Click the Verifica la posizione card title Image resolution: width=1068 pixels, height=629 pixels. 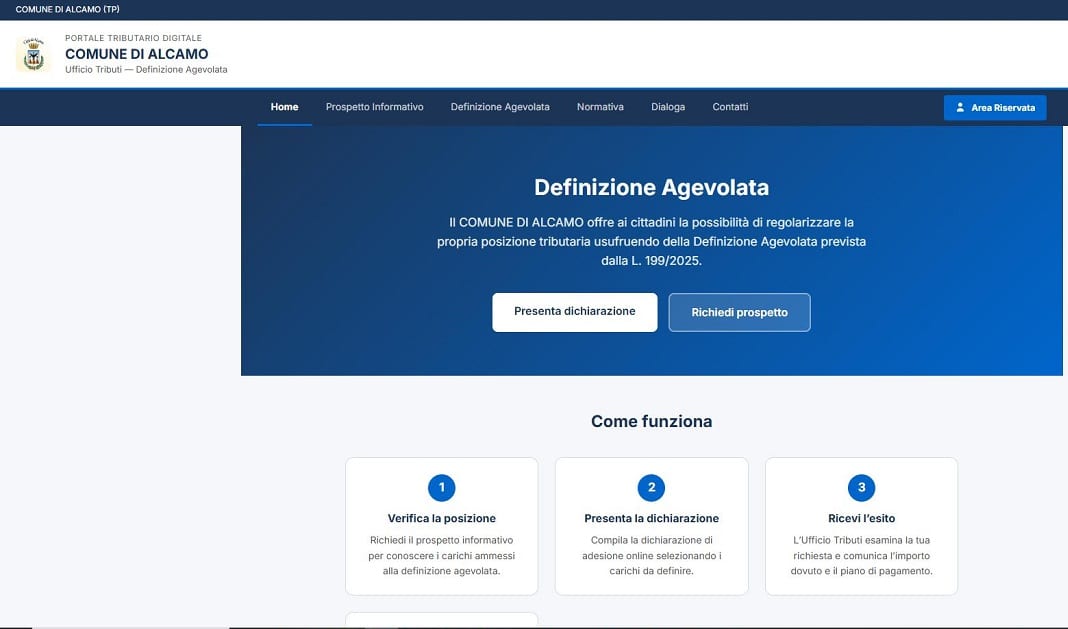pyautogui.click(x=441, y=518)
